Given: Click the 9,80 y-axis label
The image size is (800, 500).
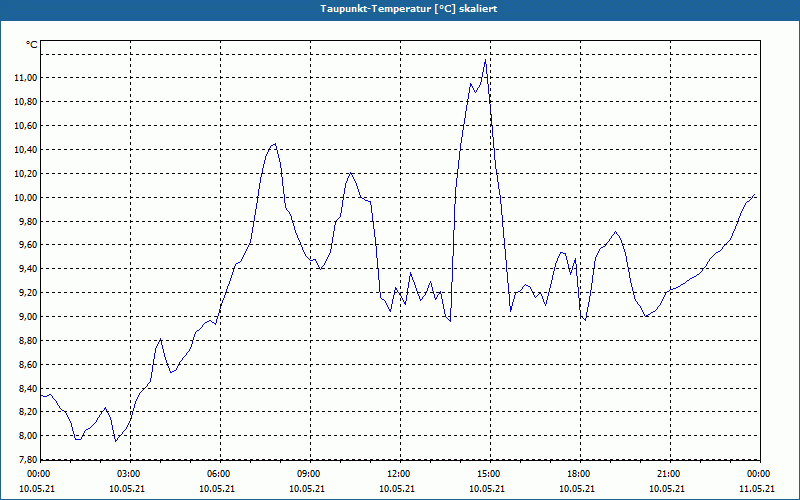Looking at the screenshot, I should point(28,222).
